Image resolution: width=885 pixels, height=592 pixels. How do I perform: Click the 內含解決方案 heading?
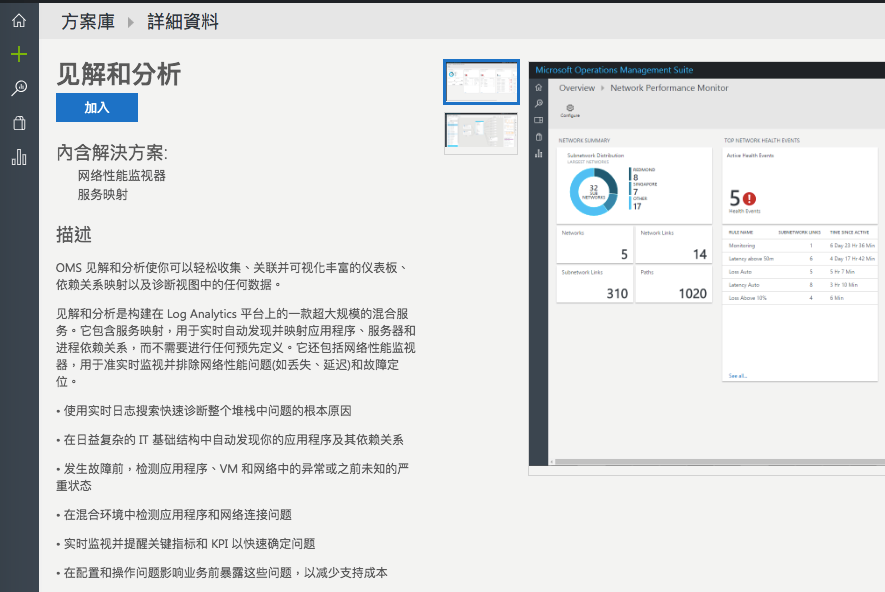[112, 152]
